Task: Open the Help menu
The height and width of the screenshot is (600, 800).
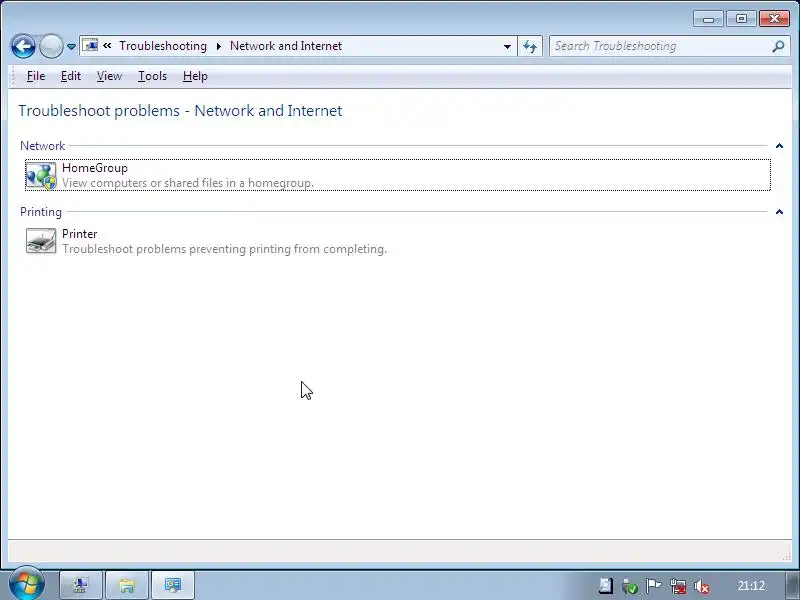Action: (x=195, y=76)
